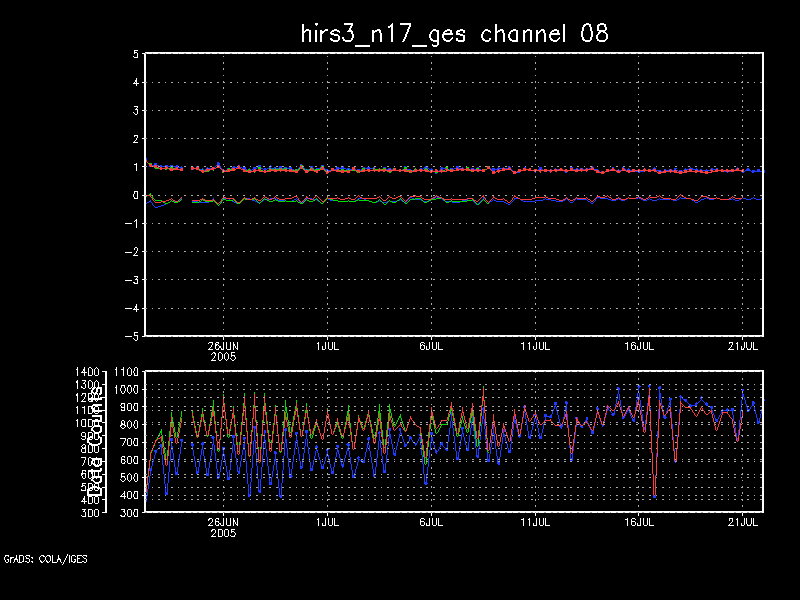Select the 16JUL label under the upper chart
Image resolution: width=800 pixels, height=600 pixels.
pyautogui.click(x=639, y=345)
